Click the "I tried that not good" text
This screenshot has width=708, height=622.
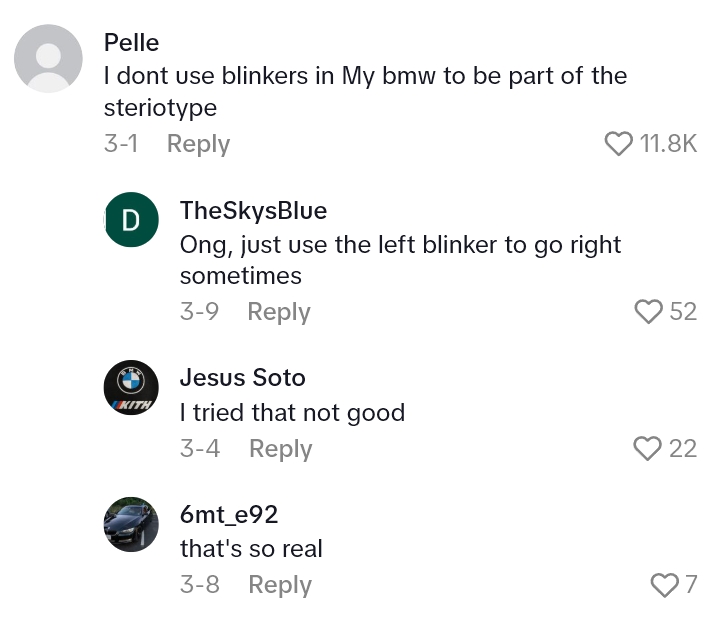pyautogui.click(x=292, y=413)
